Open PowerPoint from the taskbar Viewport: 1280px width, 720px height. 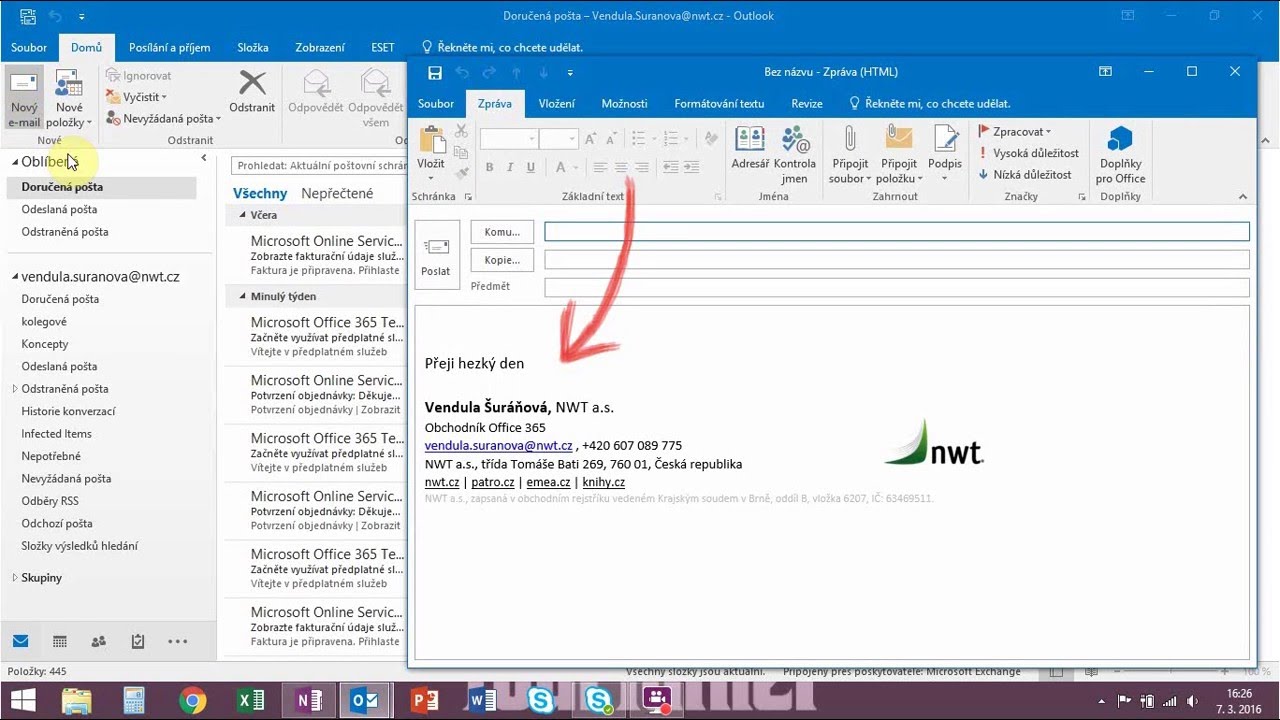click(x=425, y=701)
